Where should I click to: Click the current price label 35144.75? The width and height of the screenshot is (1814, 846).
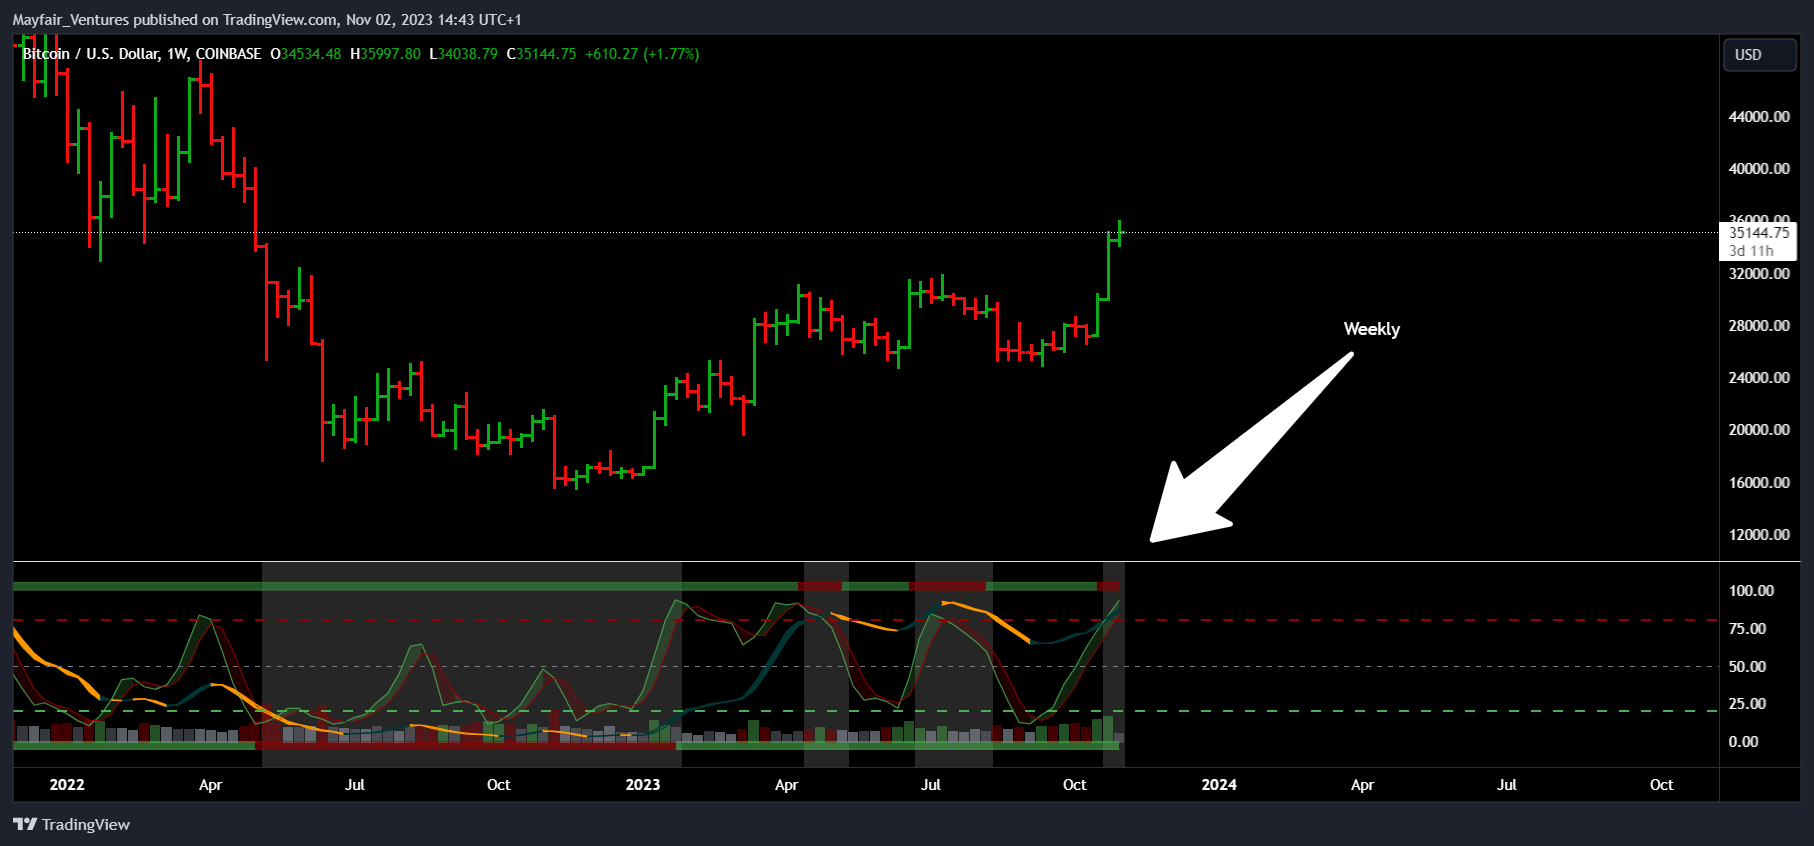click(1758, 233)
